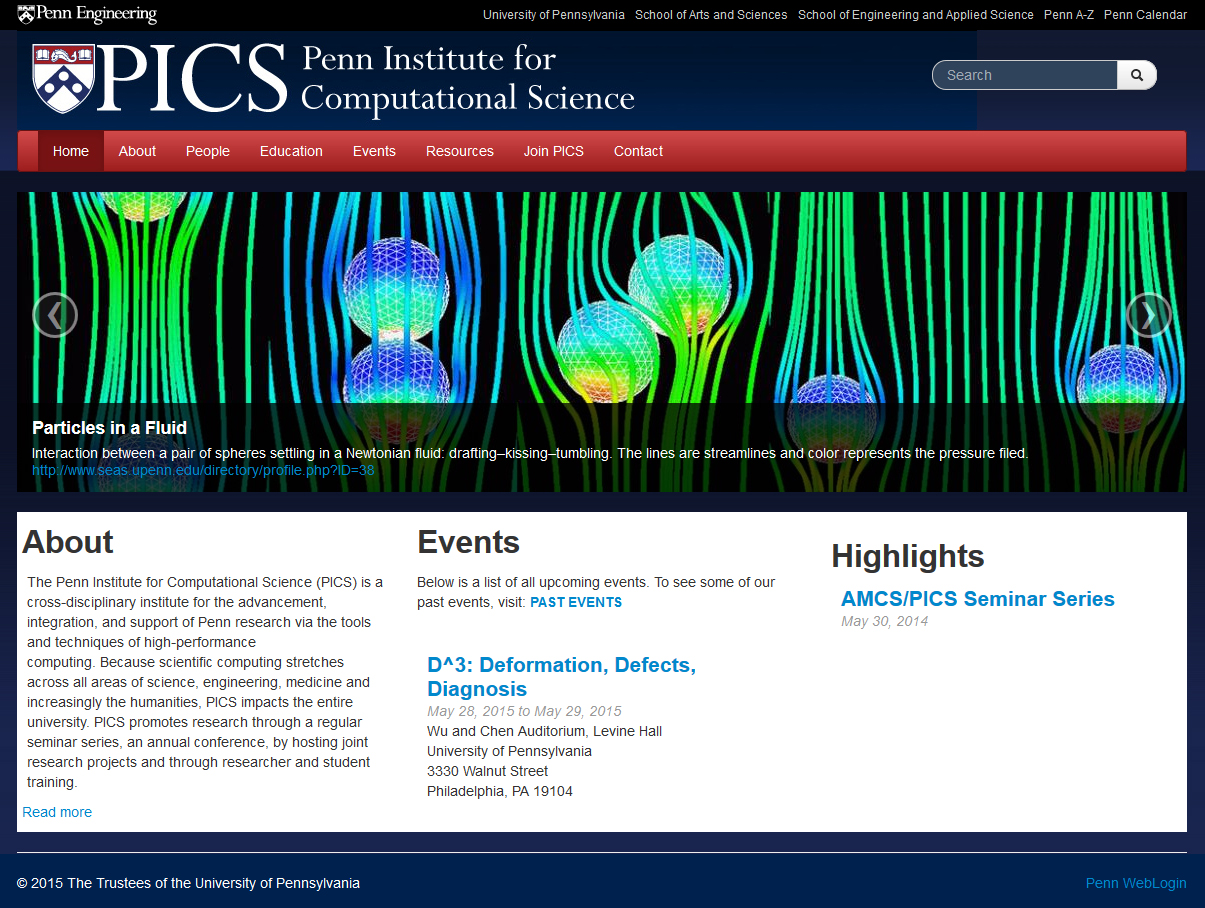The image size is (1205, 908).
Task: Click the Penn shield PICS logo
Action: click(160, 78)
